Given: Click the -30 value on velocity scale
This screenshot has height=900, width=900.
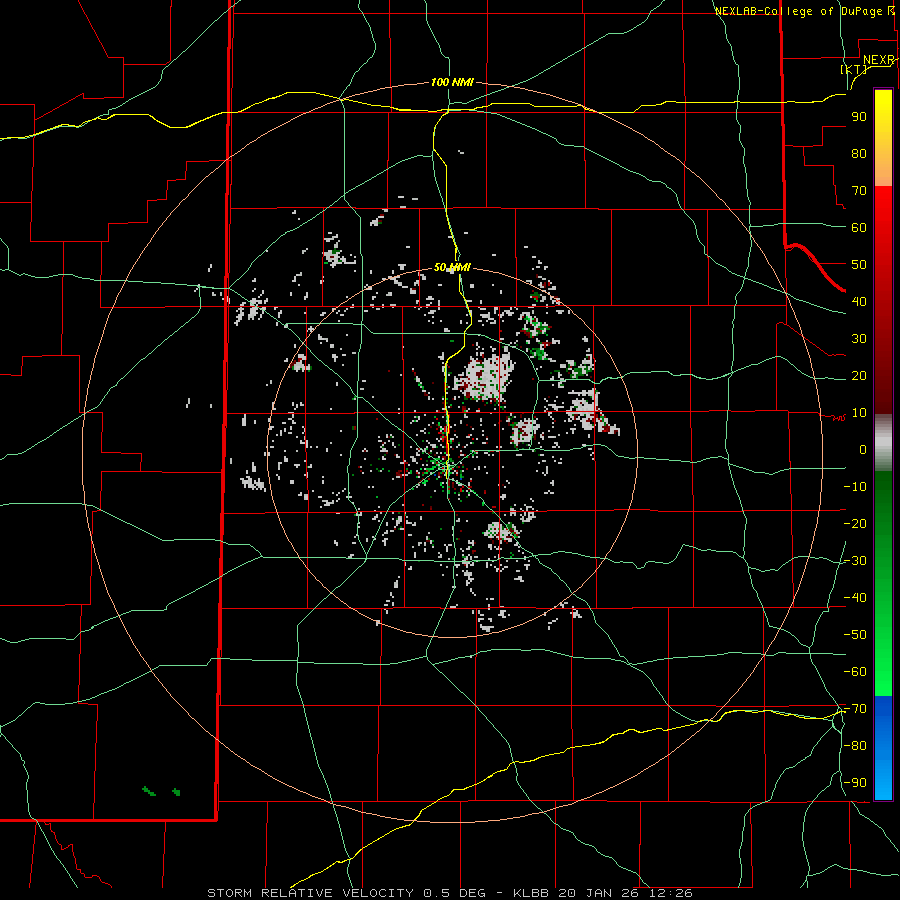Looking at the screenshot, I should point(855,561).
